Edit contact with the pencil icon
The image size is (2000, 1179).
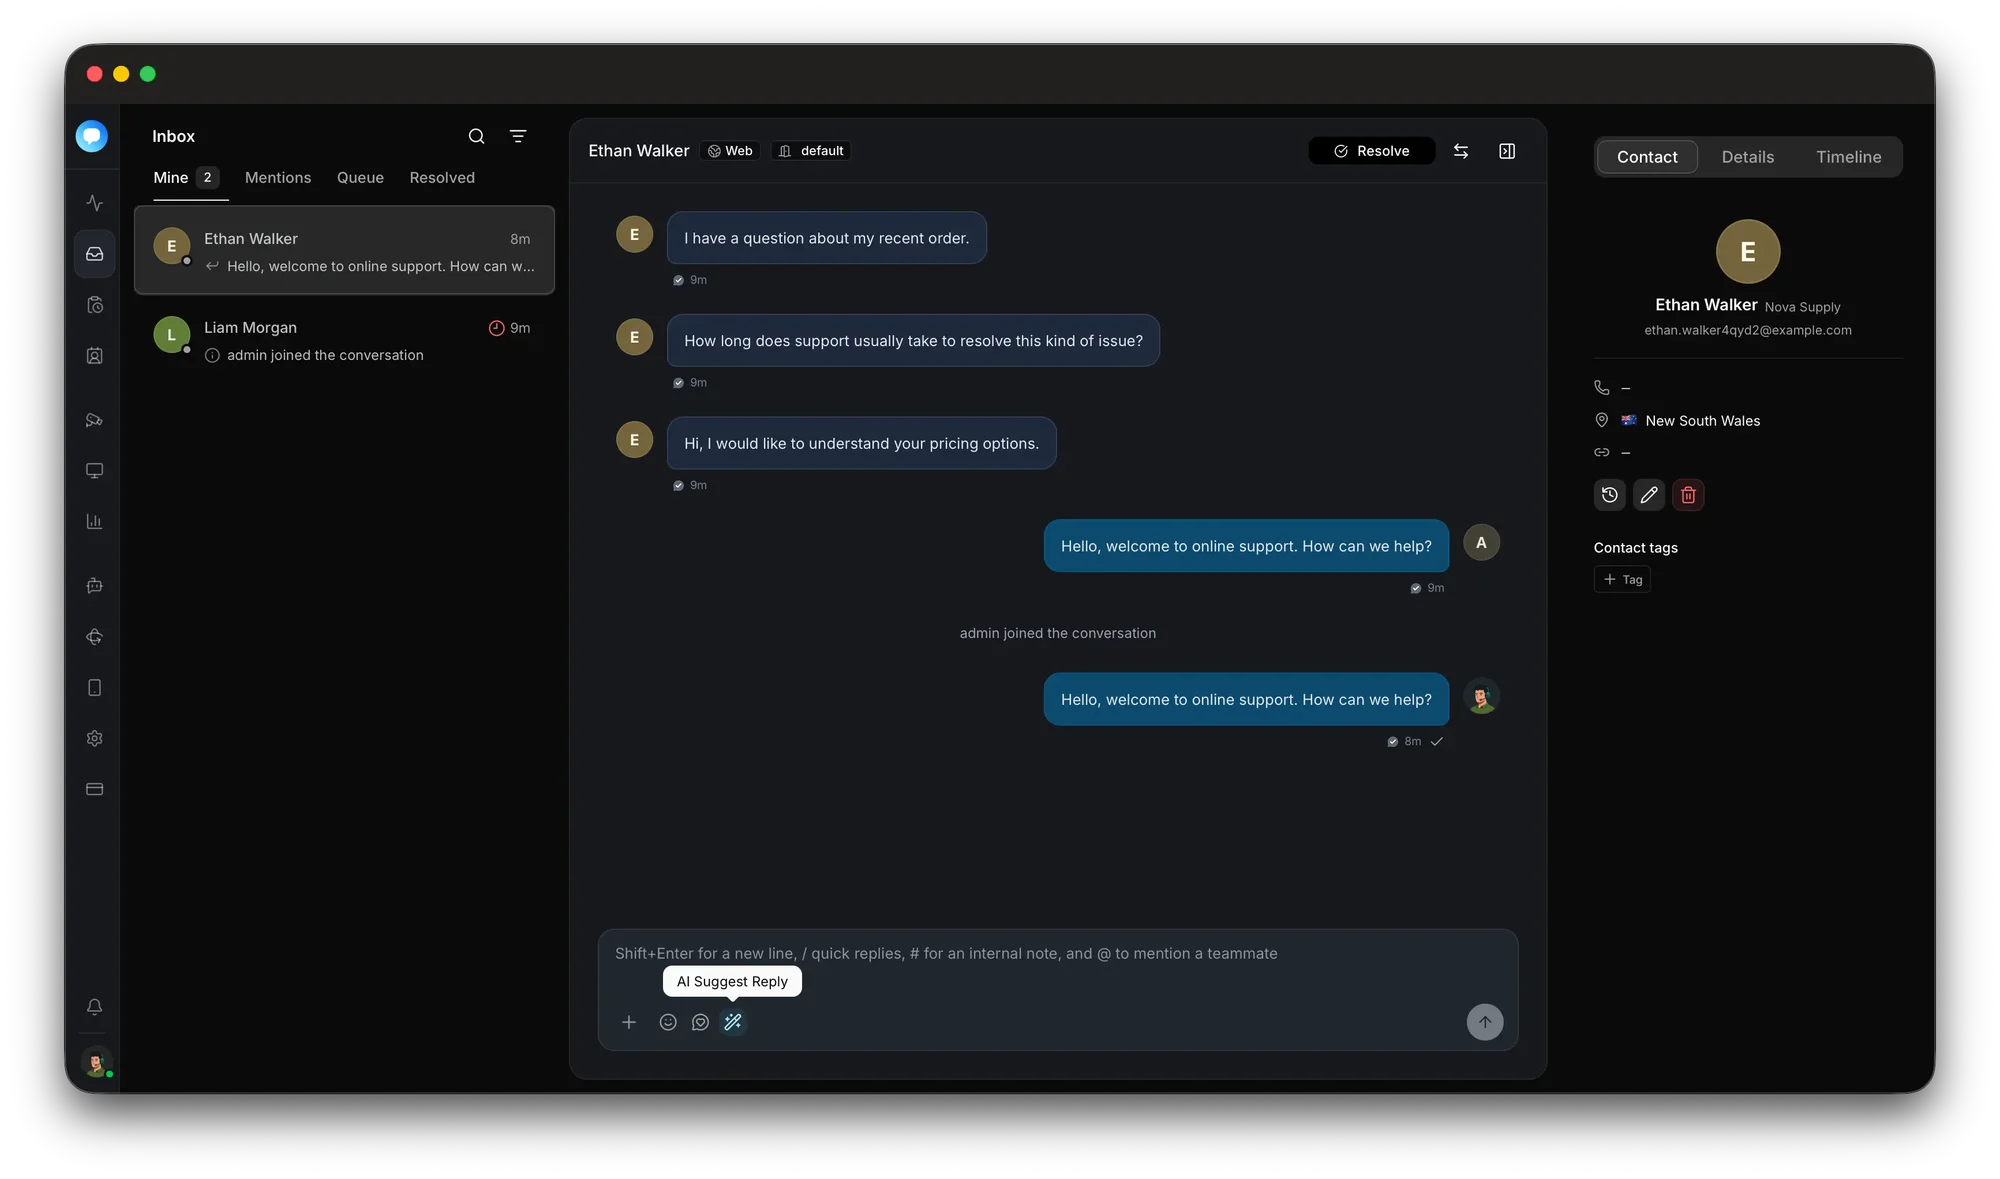point(1649,495)
